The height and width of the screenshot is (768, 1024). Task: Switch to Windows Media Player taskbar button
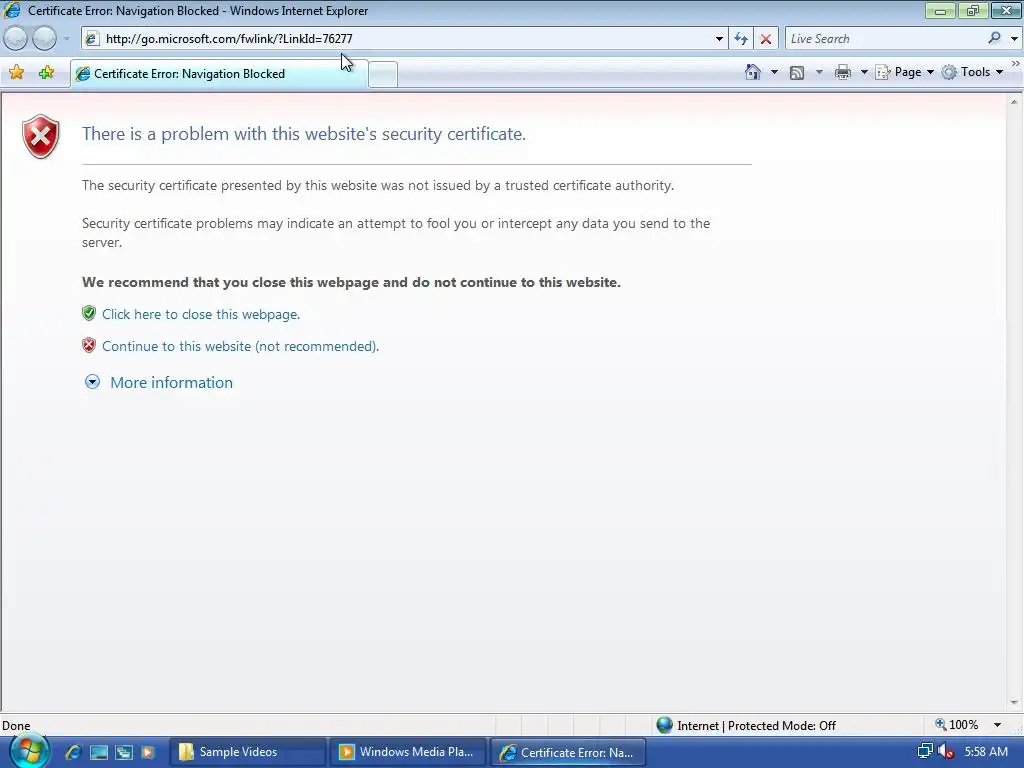click(408, 752)
